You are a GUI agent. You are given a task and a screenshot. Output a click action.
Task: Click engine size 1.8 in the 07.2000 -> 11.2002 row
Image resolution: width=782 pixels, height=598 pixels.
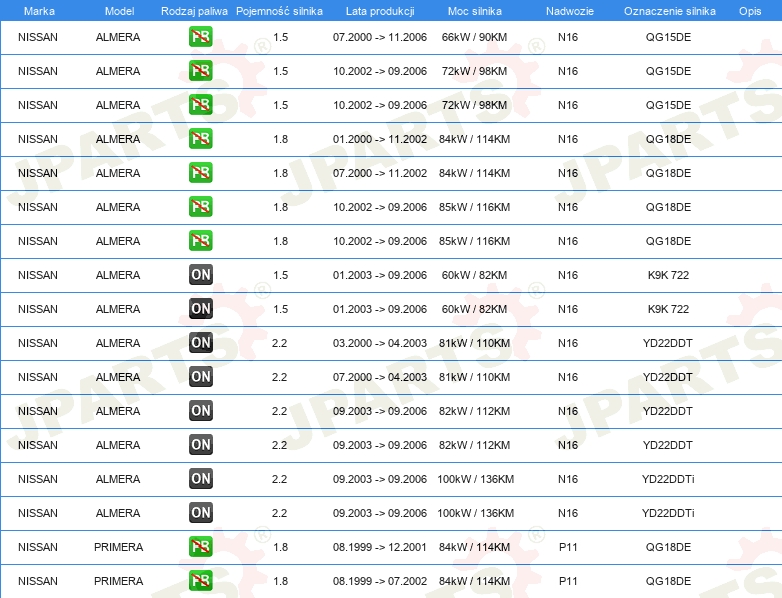click(x=280, y=173)
